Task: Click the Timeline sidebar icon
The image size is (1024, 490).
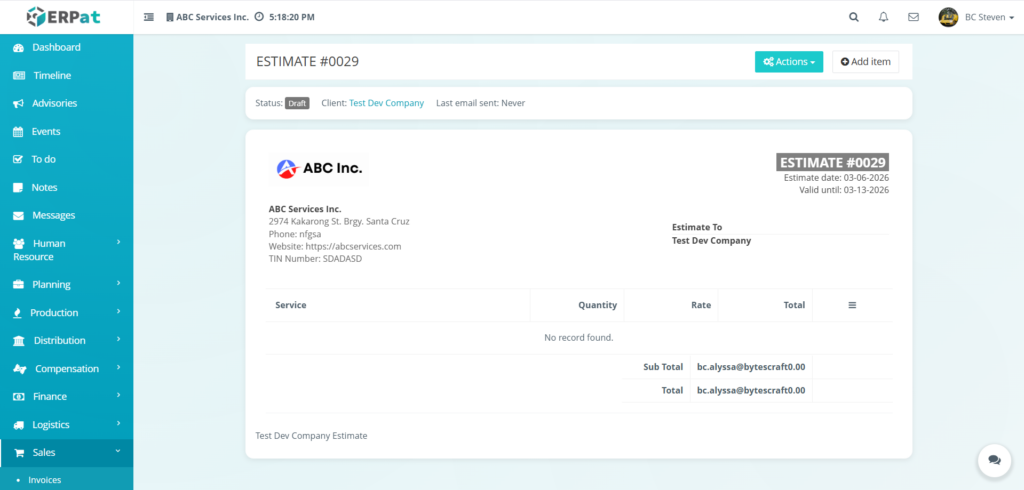Action: 19,76
